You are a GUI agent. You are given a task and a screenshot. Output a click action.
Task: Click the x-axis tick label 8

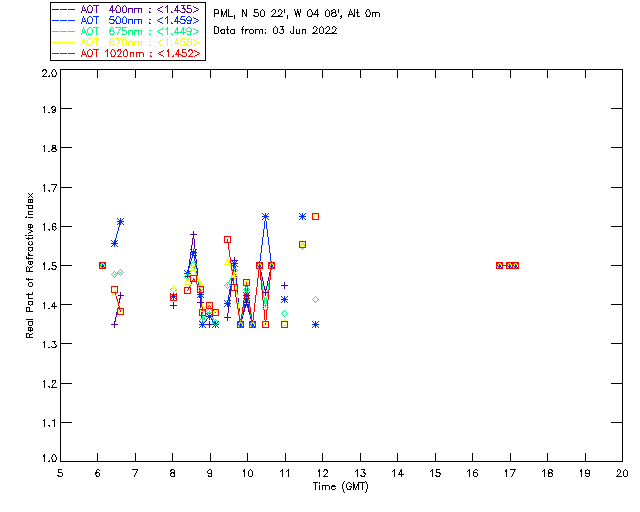coord(173,473)
